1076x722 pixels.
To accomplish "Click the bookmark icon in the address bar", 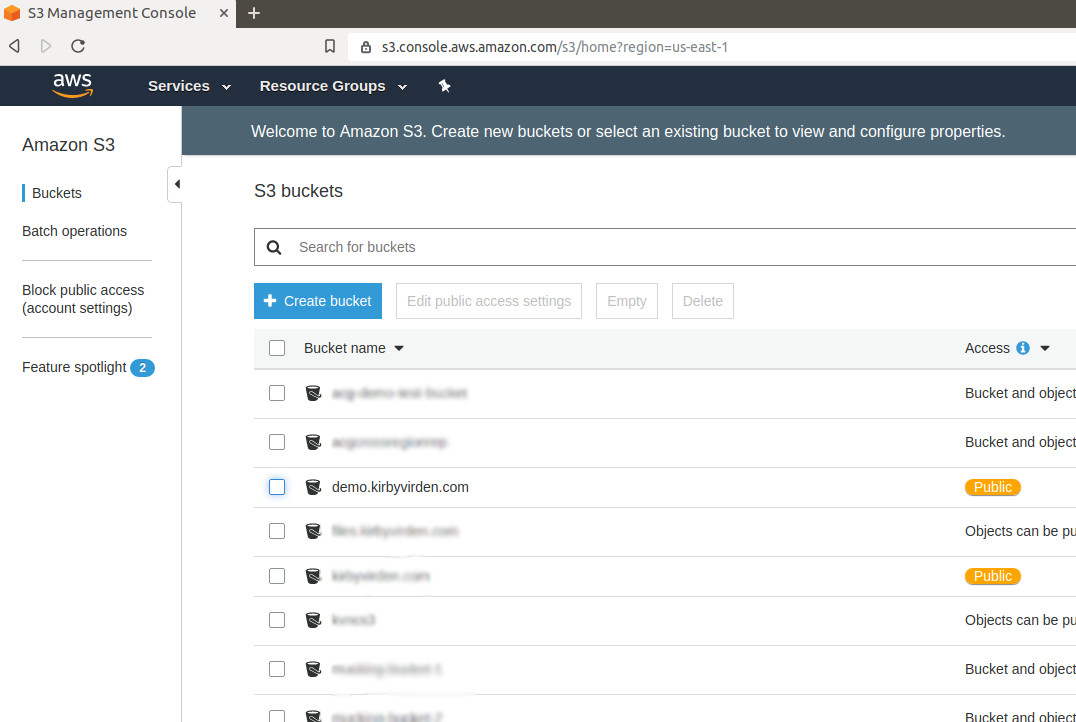I will [x=330, y=46].
